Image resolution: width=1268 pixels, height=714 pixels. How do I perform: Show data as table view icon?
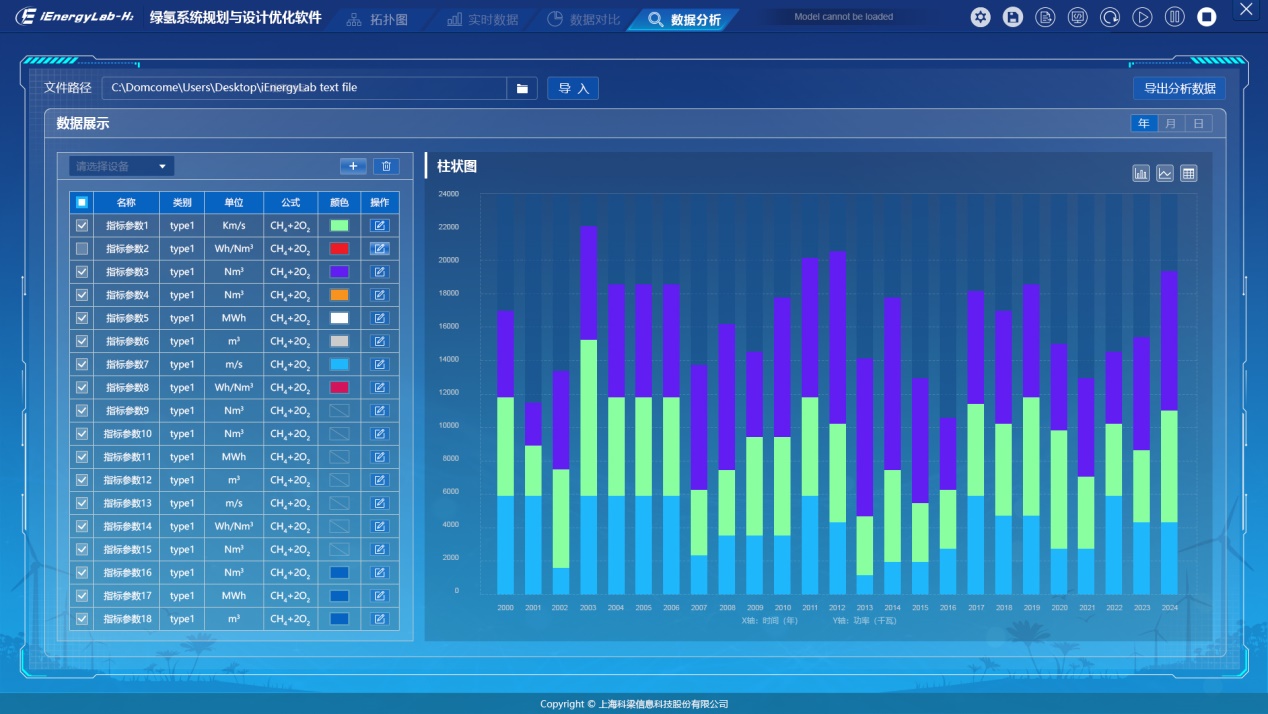1189,173
